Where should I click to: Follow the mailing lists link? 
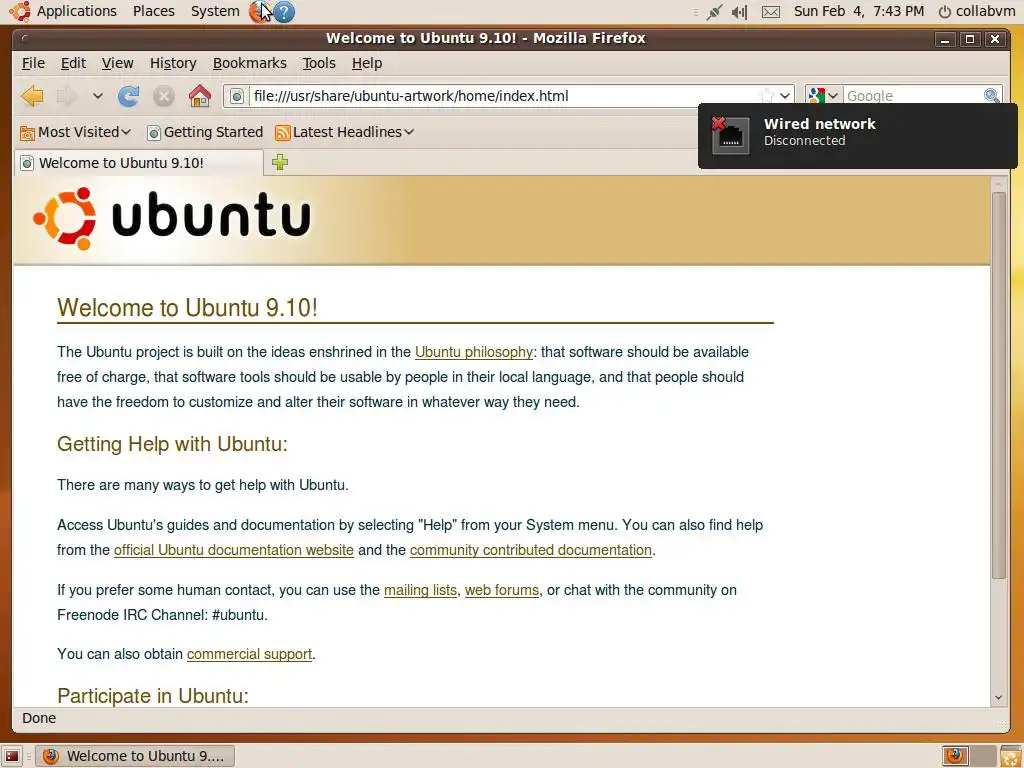click(x=421, y=590)
